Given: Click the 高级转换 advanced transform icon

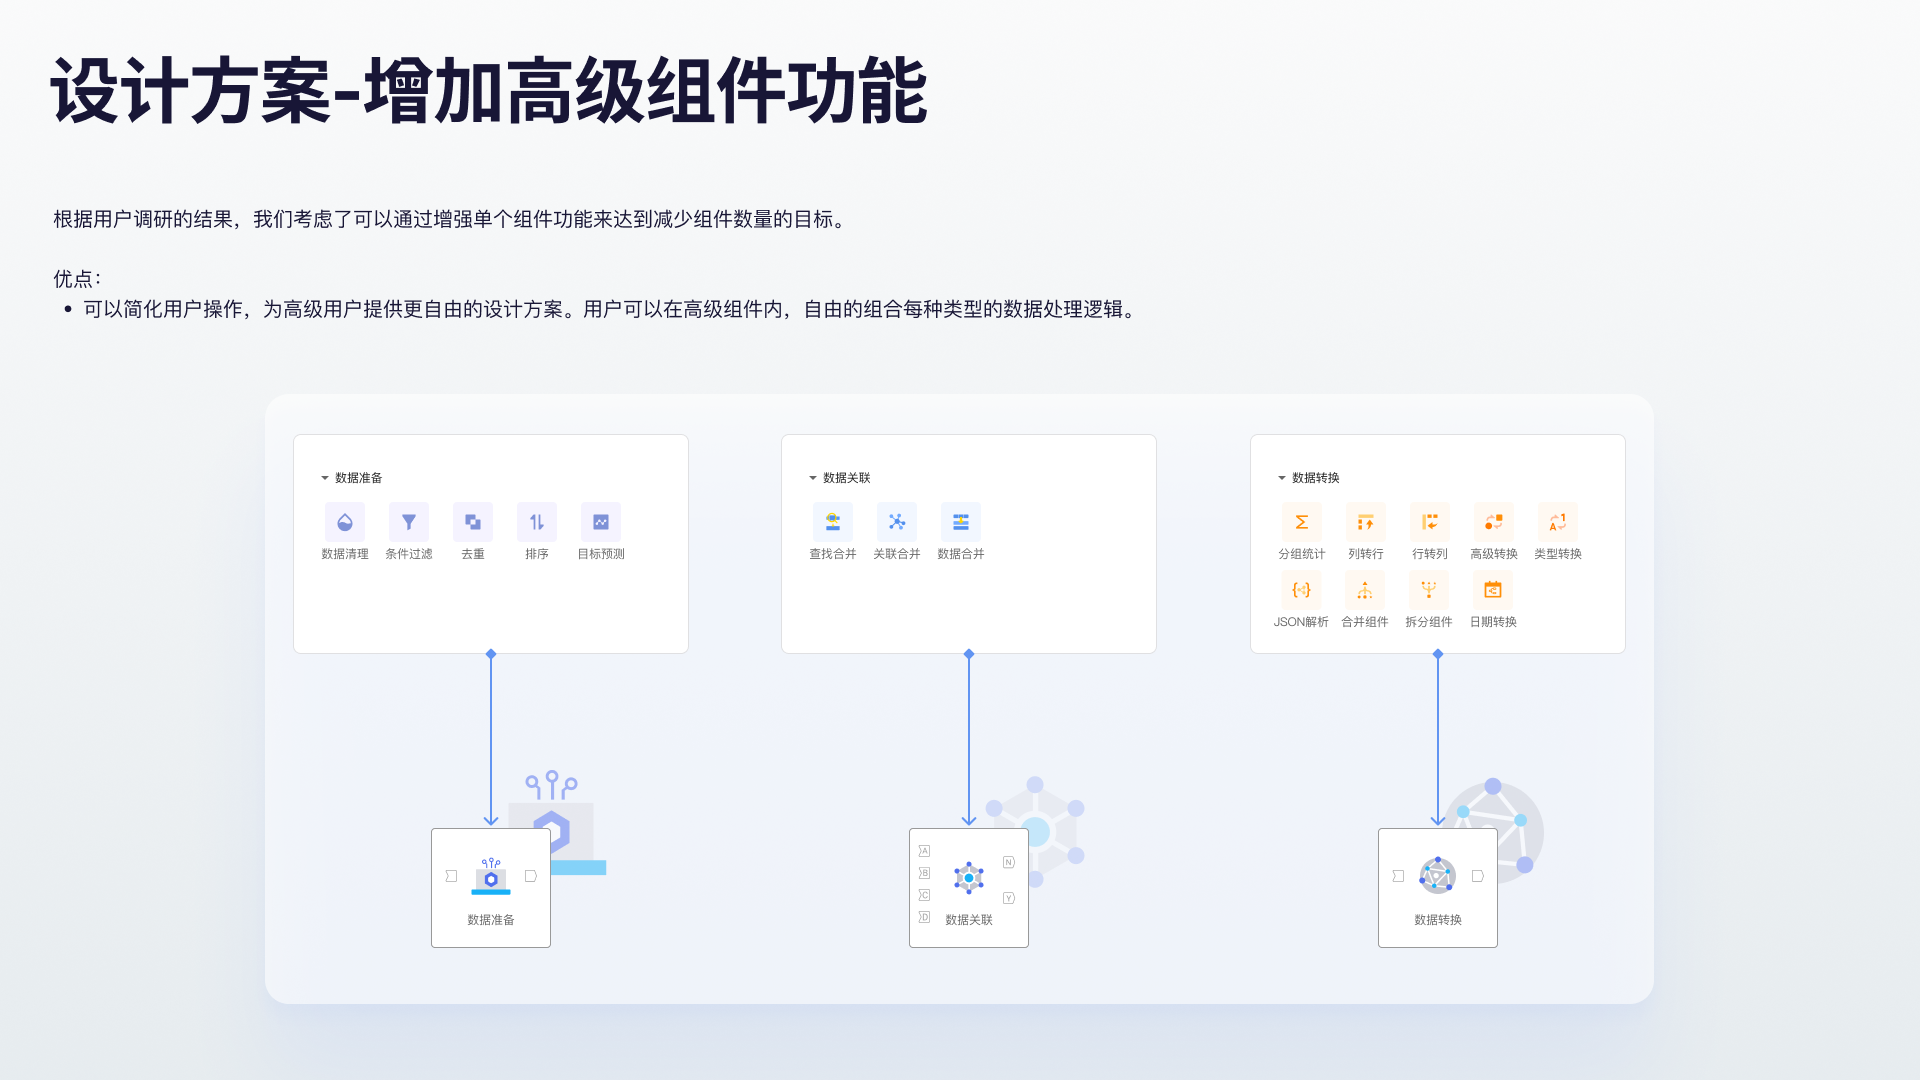Looking at the screenshot, I should click(x=1493, y=522).
